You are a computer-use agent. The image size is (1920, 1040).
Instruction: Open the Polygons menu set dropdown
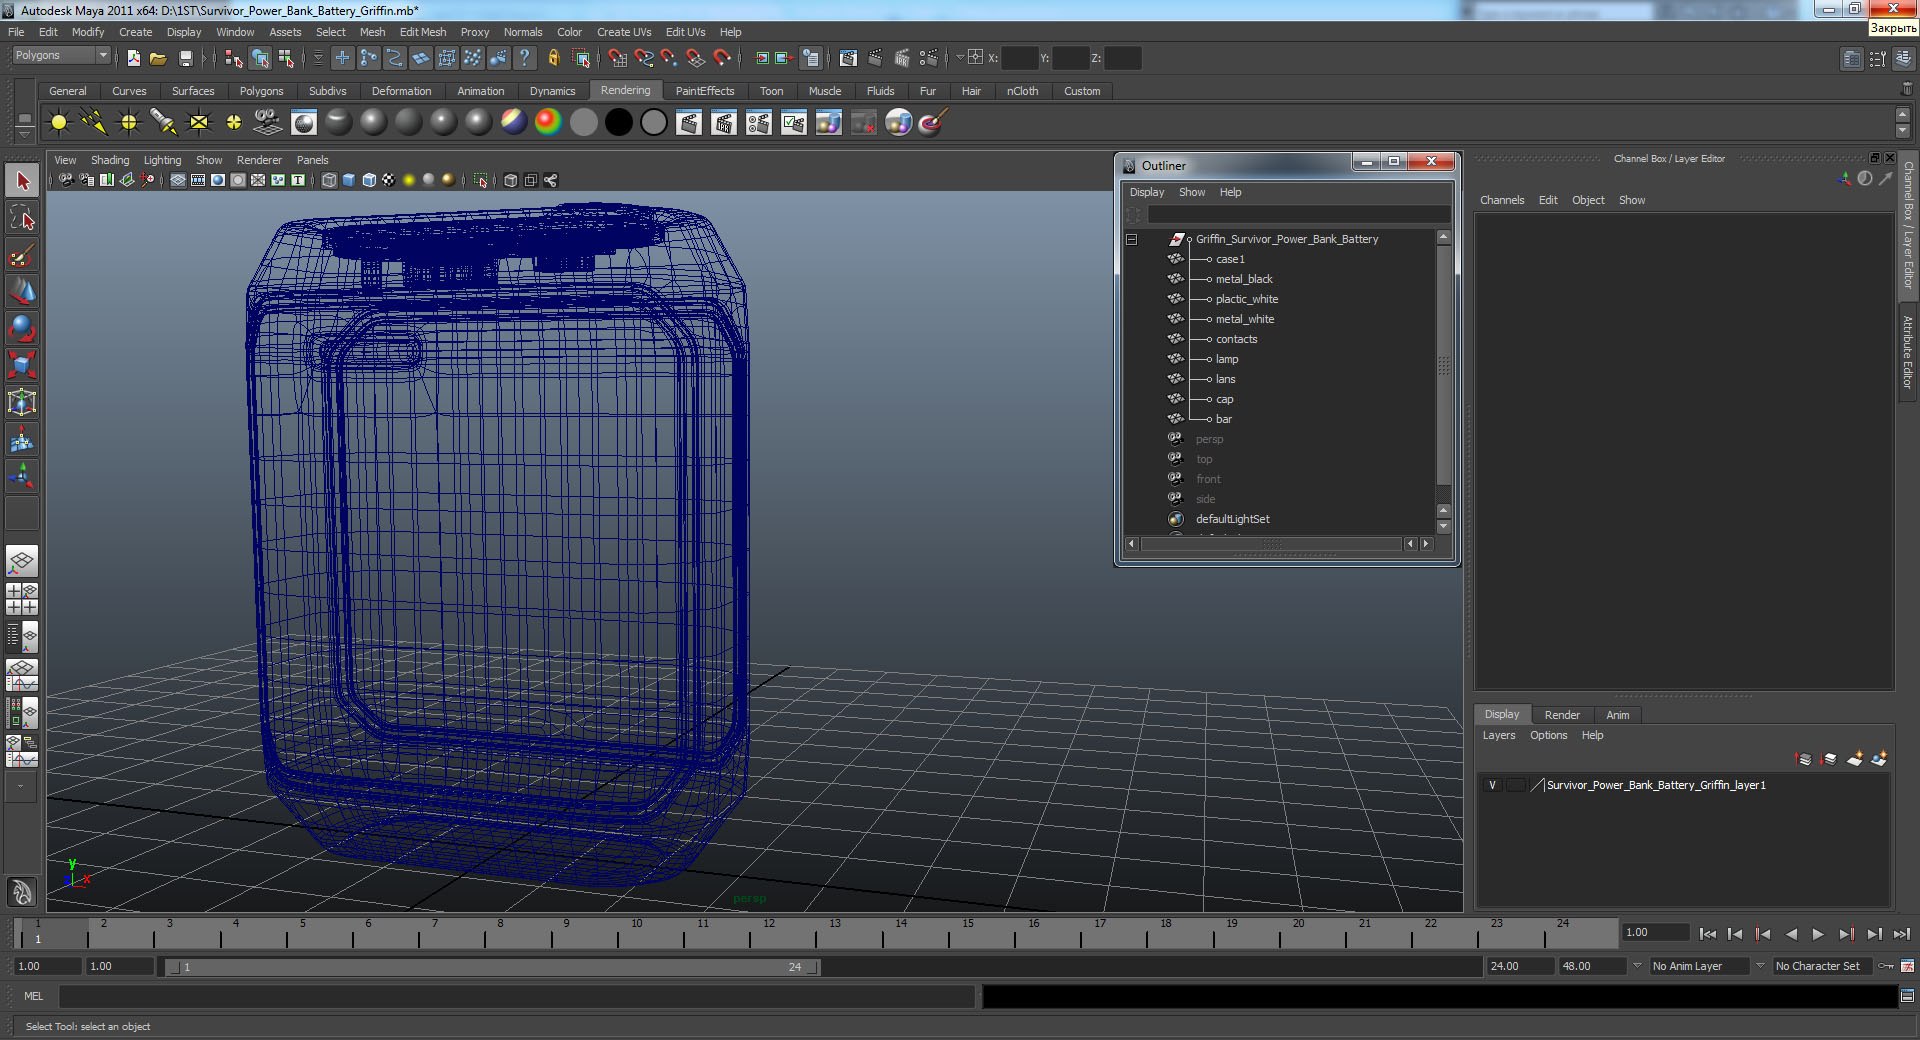coord(60,56)
